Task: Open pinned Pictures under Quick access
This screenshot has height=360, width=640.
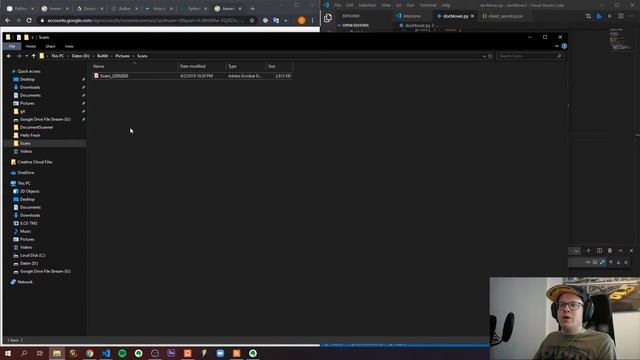Action: 27,103
